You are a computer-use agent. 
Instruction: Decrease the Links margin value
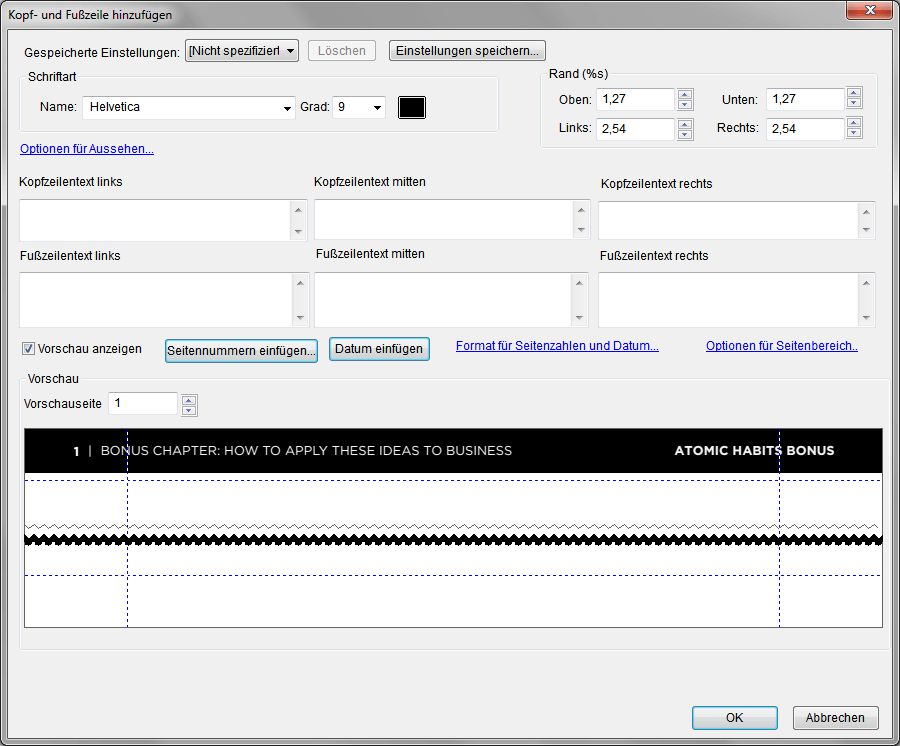coord(685,134)
